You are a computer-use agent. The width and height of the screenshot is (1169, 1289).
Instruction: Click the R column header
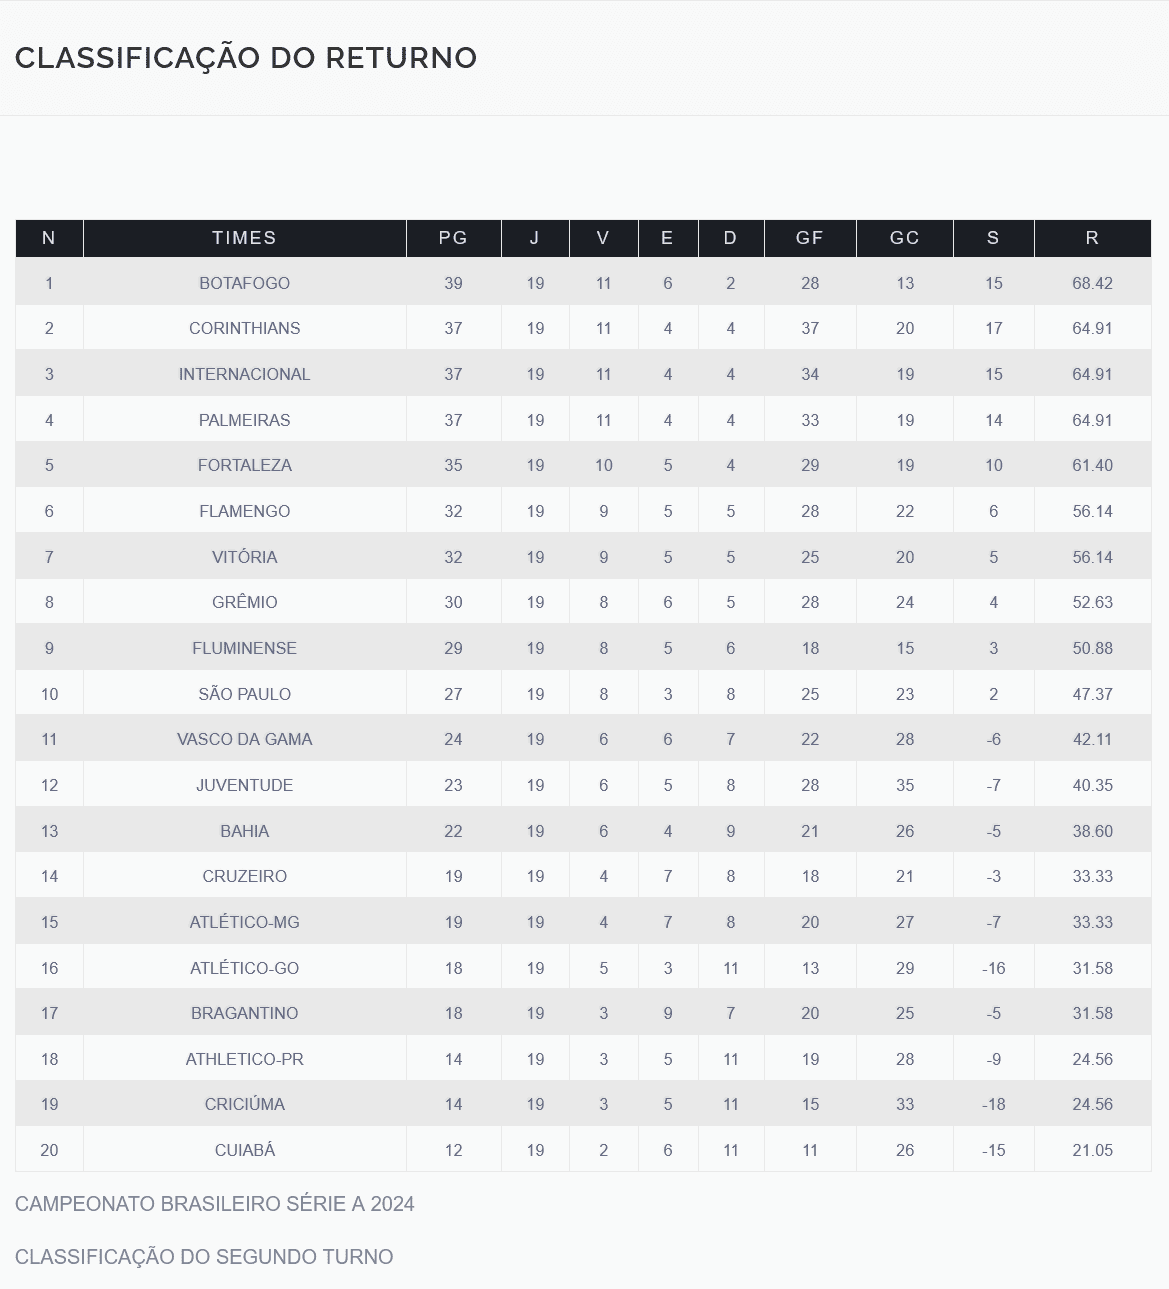coord(1091,238)
